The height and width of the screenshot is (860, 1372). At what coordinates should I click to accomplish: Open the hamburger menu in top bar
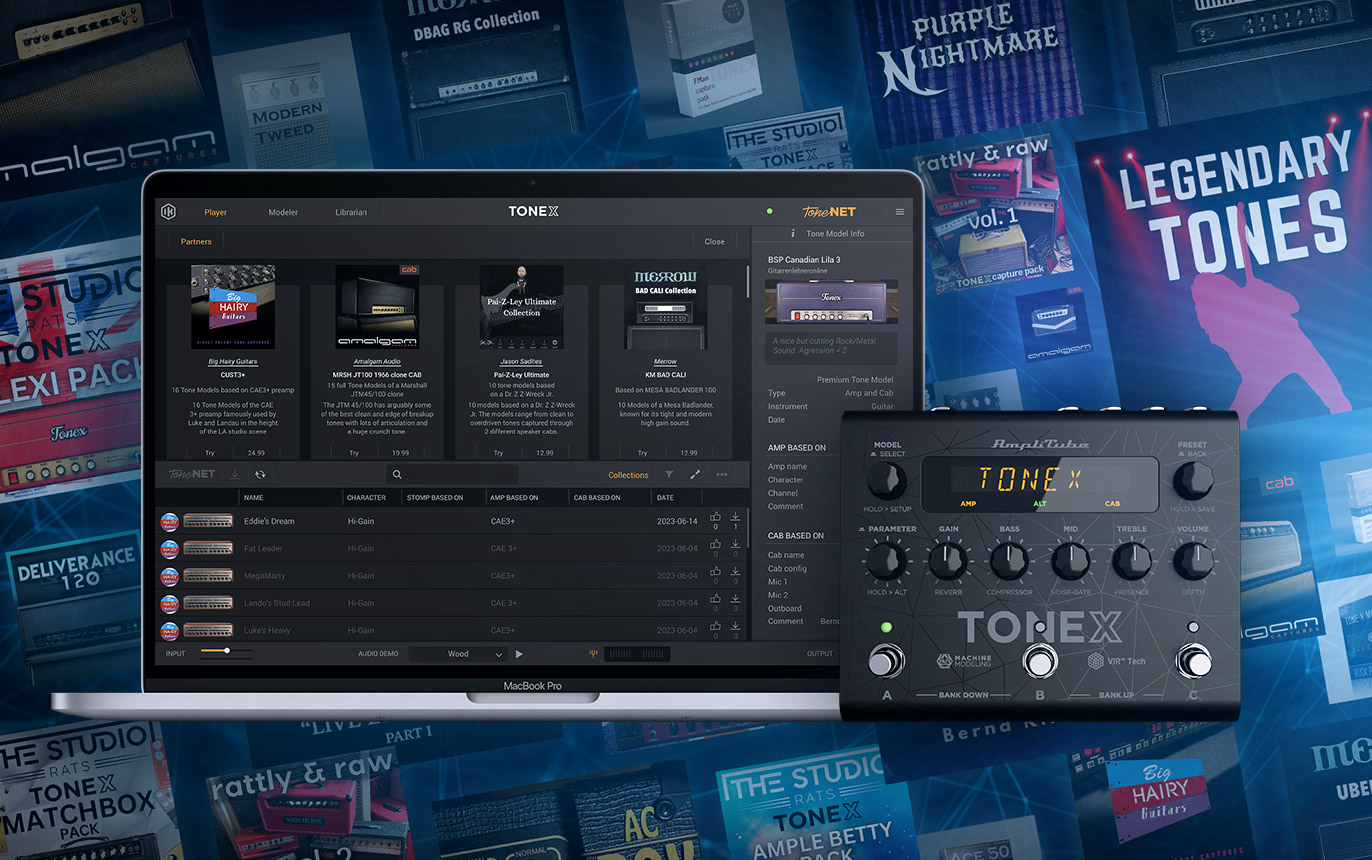(900, 212)
